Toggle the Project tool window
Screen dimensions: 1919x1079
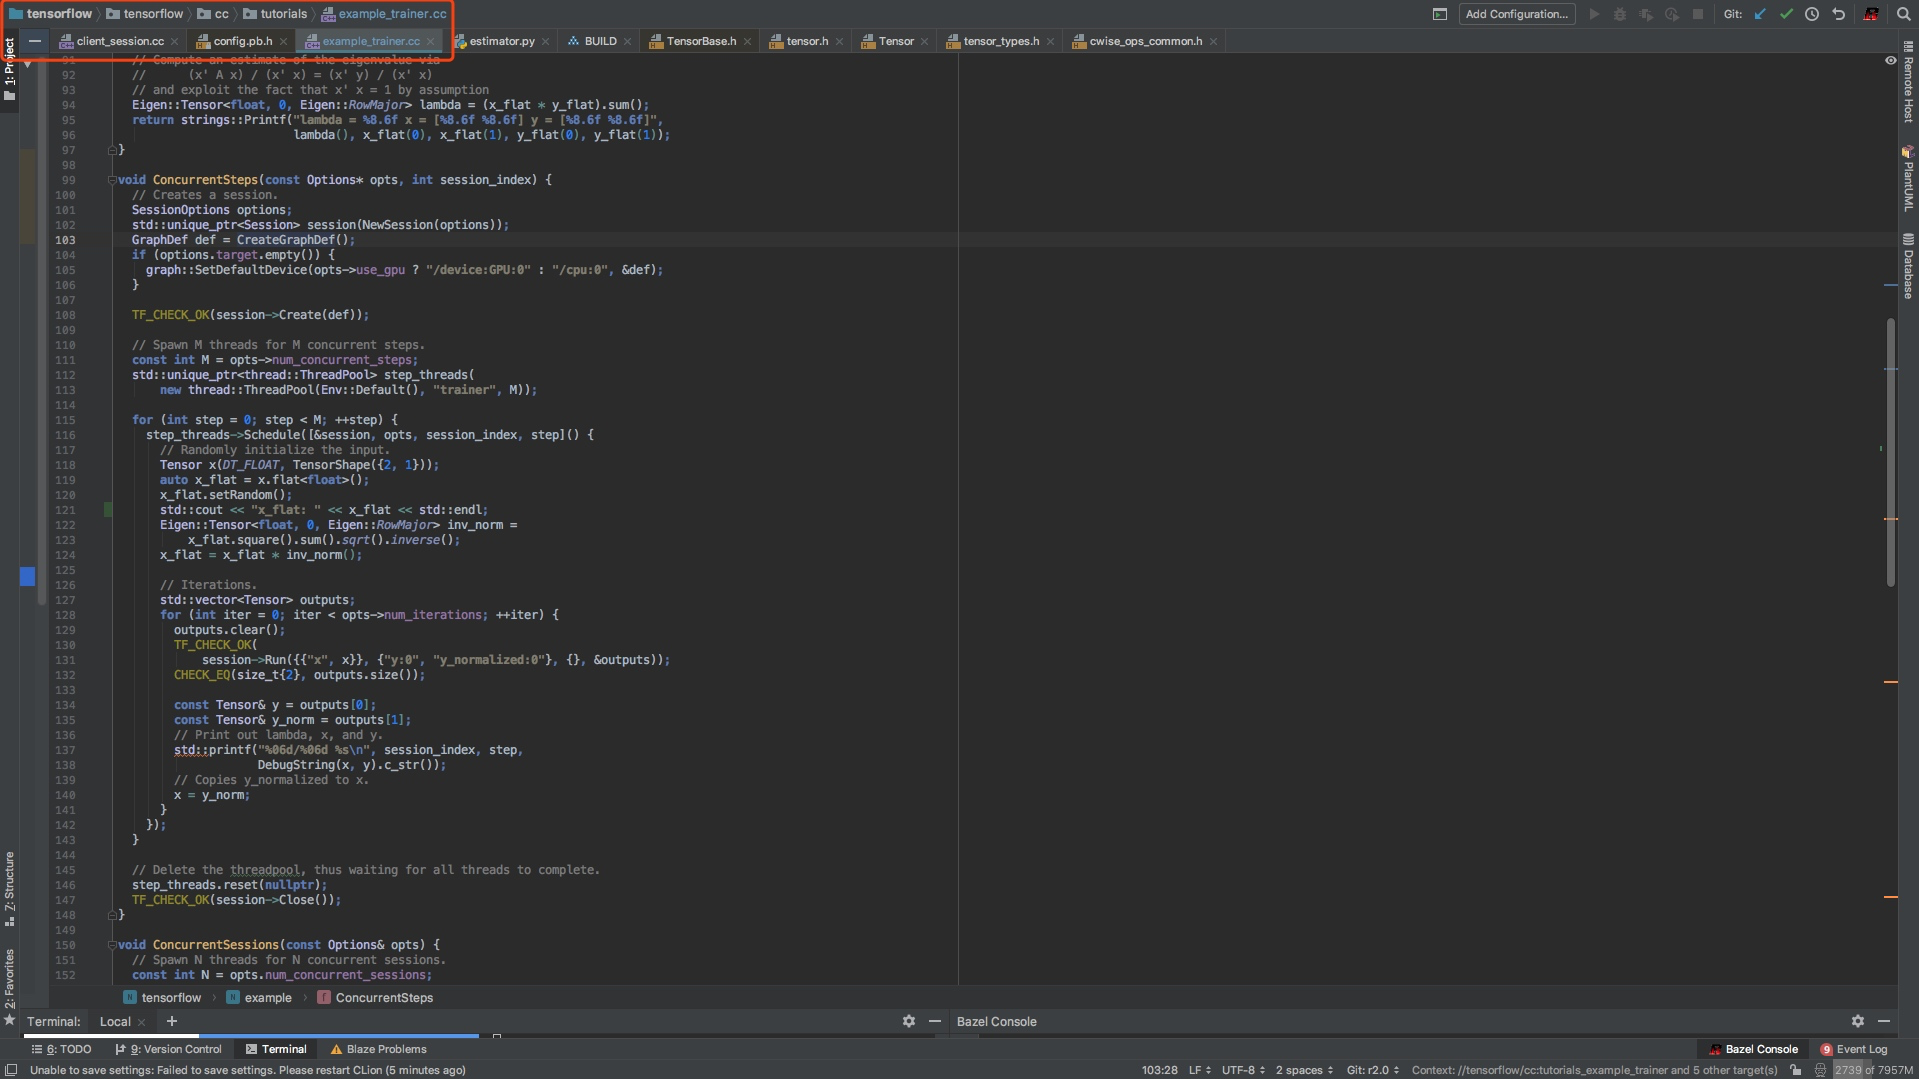tap(9, 68)
